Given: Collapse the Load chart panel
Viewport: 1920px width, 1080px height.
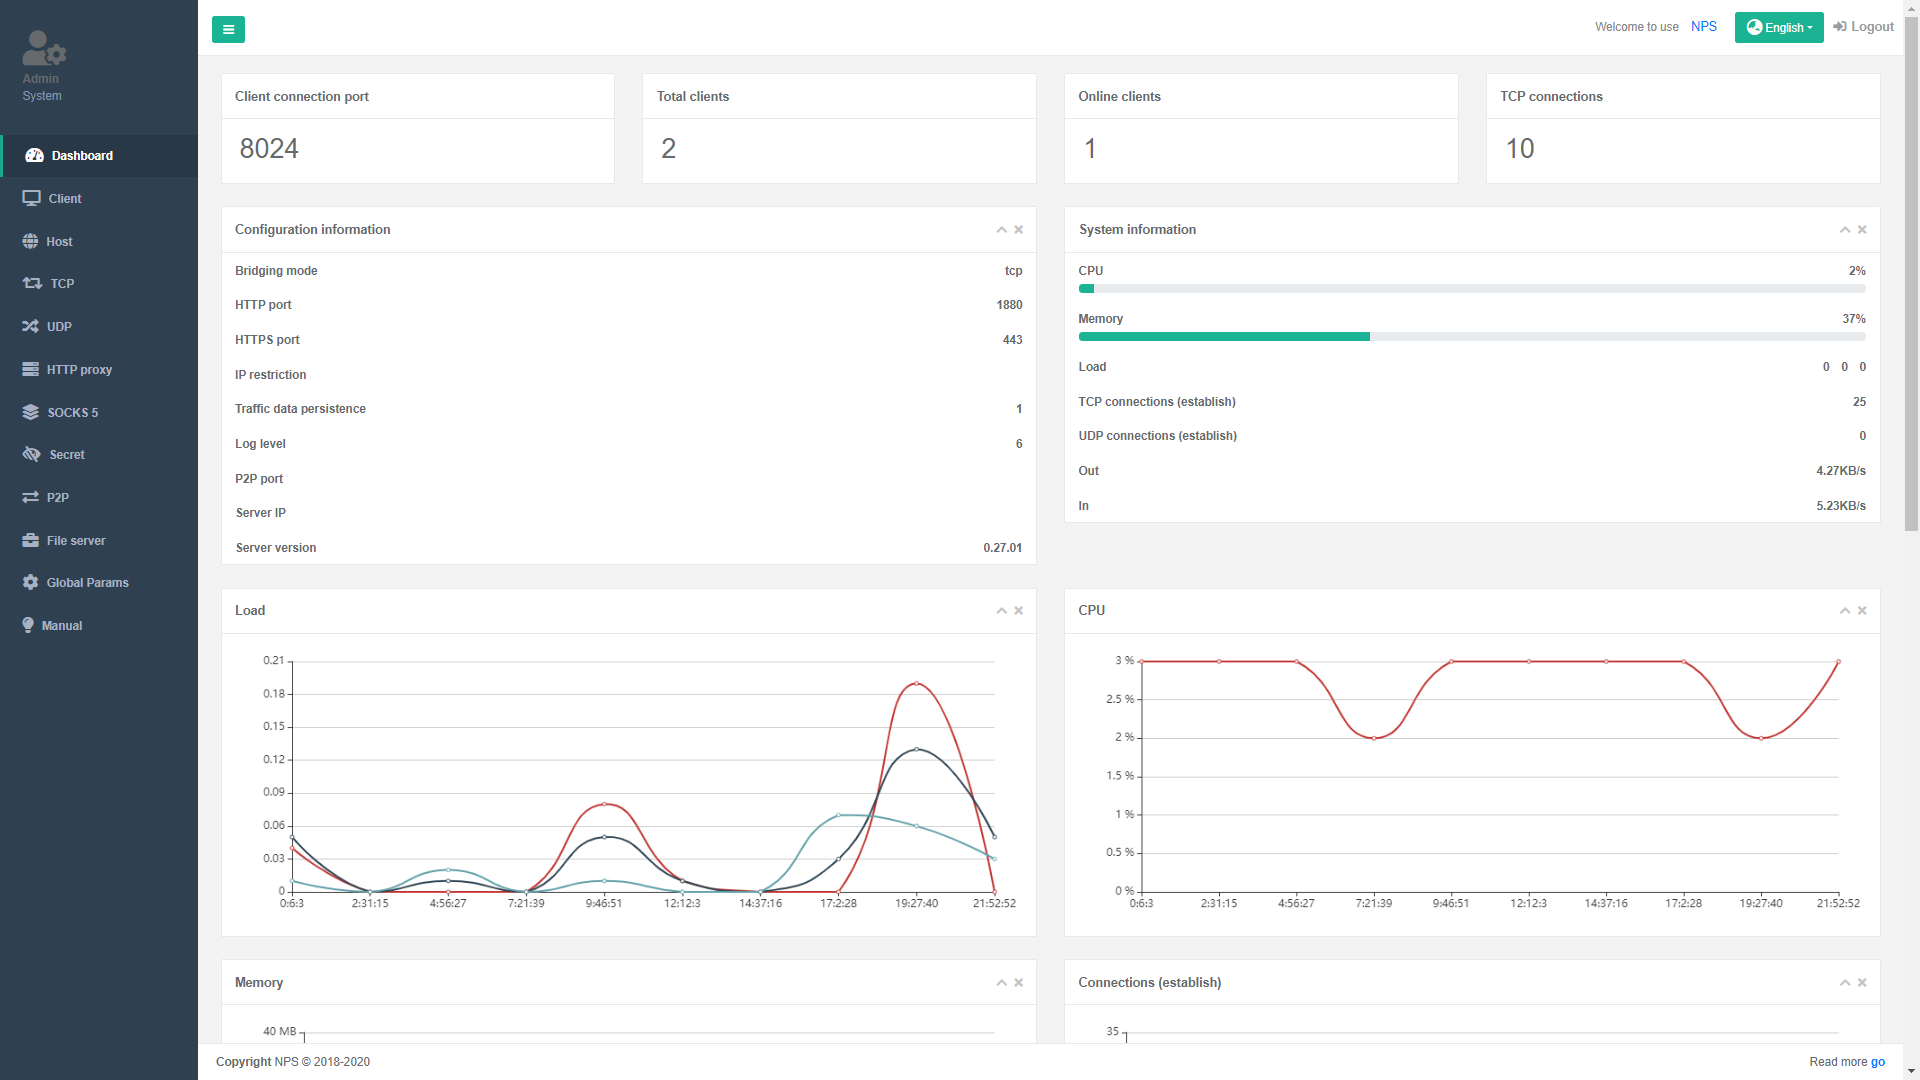Looking at the screenshot, I should coord(1001,611).
